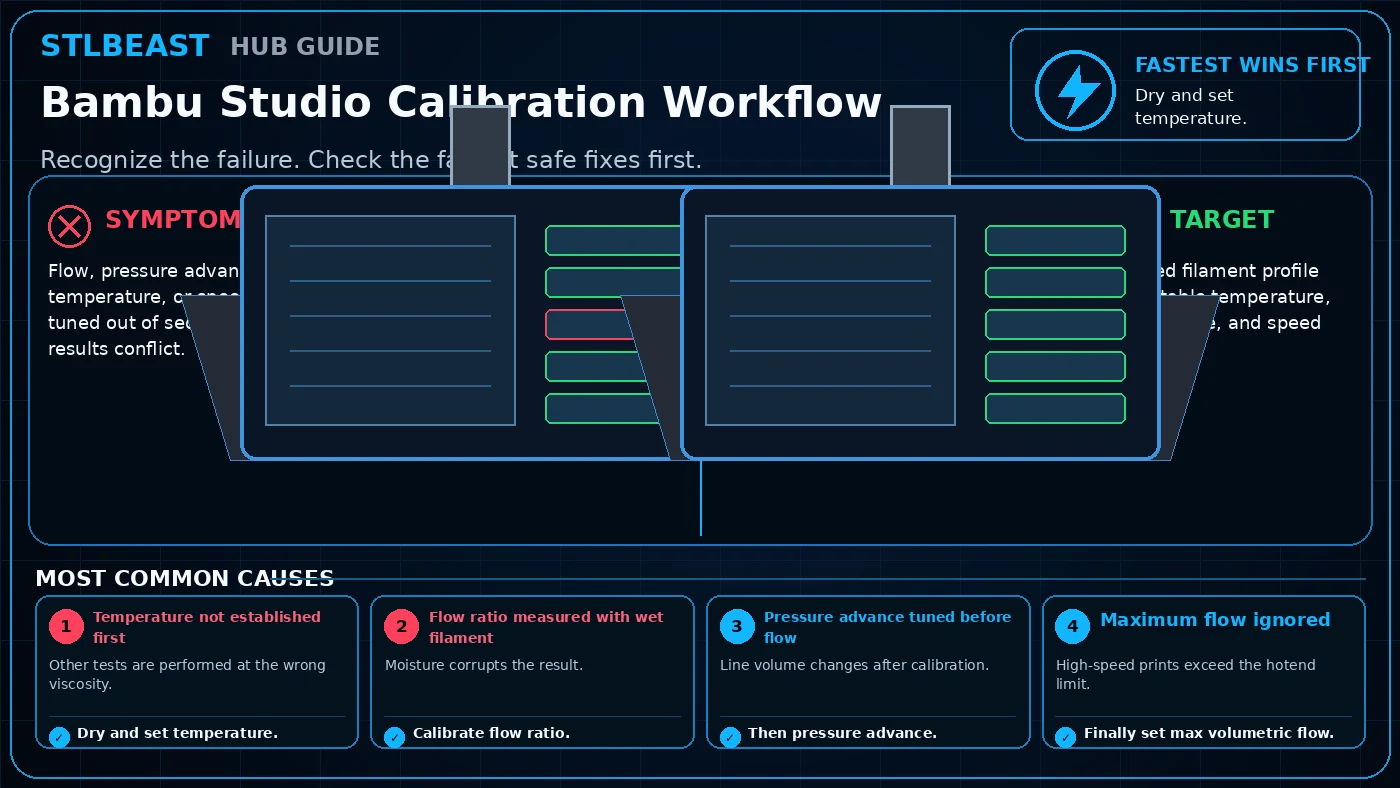Click 'Other tests are performed at the wrong viscosity.'
Screen dimensions: 1400x788
point(187,675)
